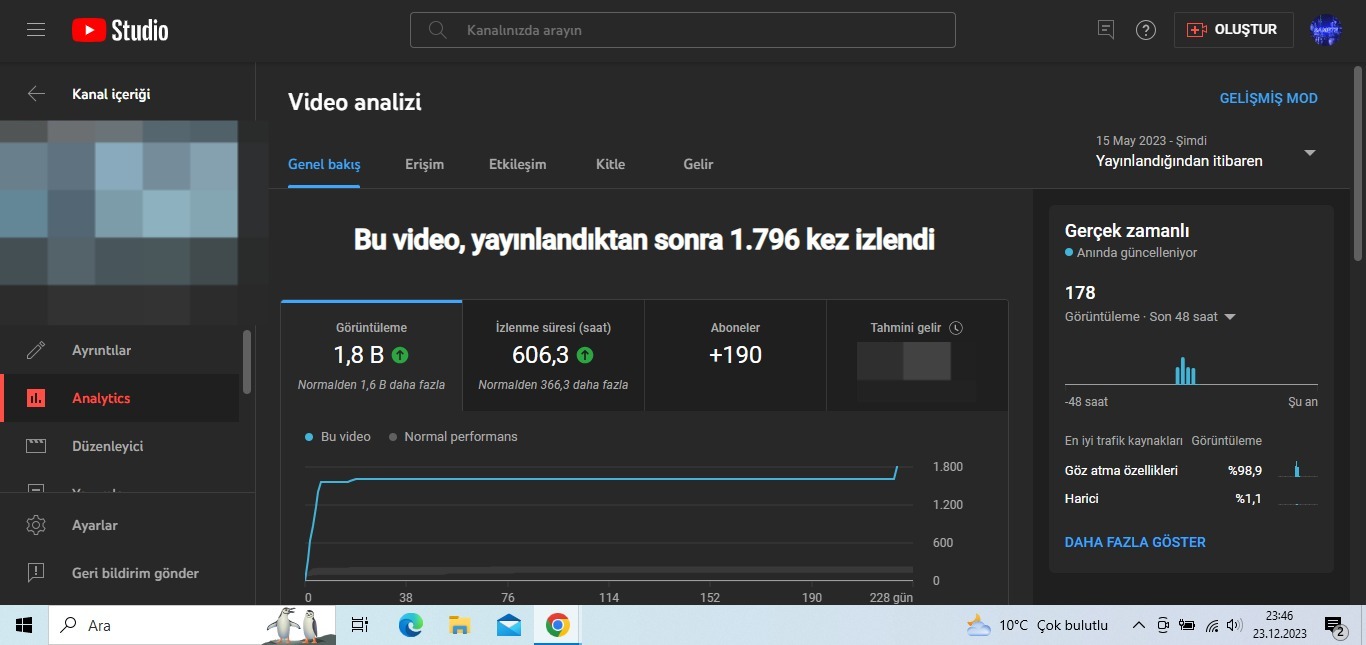Screen dimensions: 1366x645
Task: Open Analytics in the sidebar
Action: click(120, 398)
